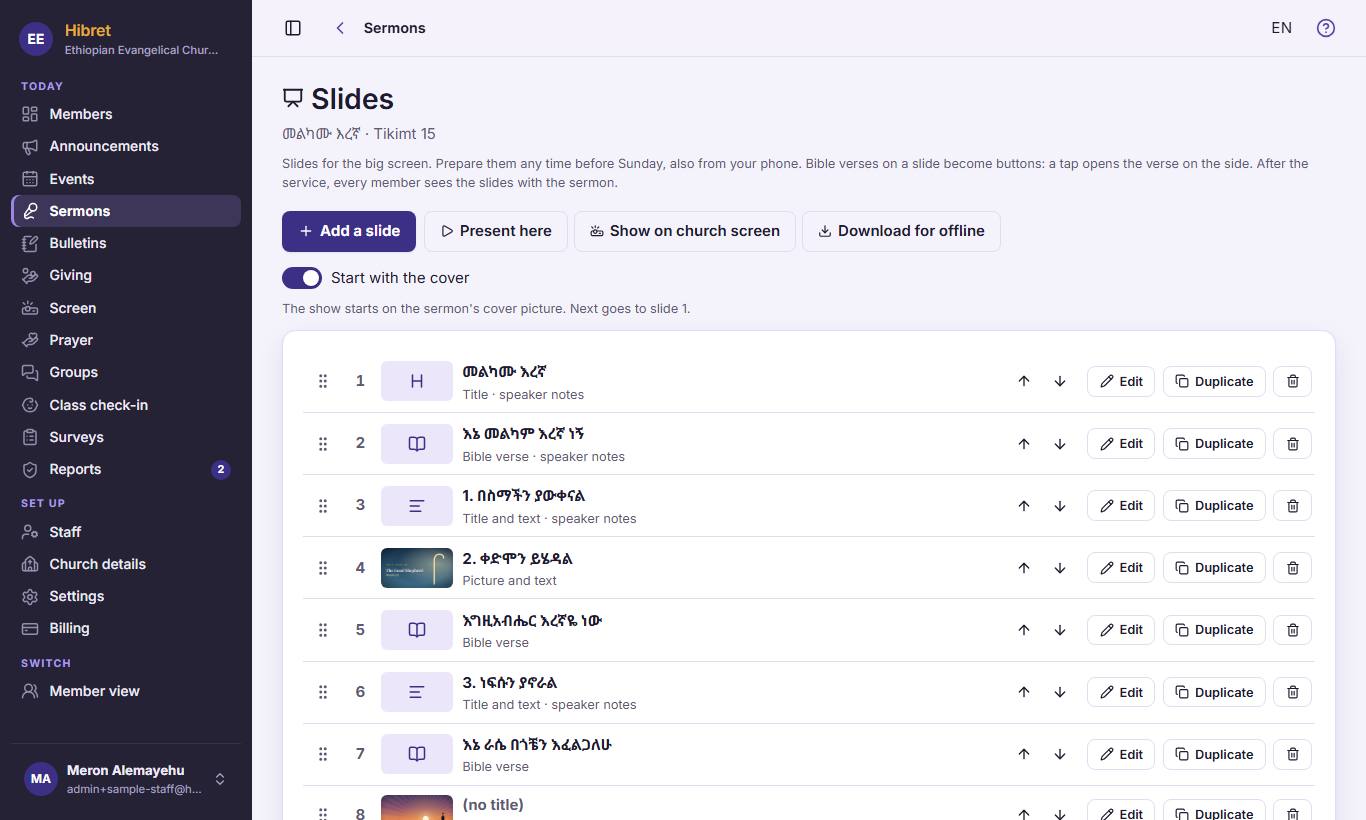Delete slide 1 with the trash icon

1292,381
